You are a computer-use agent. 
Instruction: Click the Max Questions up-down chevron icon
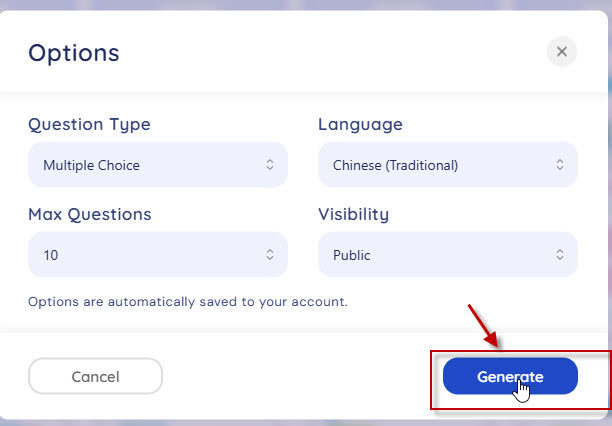[270, 255]
